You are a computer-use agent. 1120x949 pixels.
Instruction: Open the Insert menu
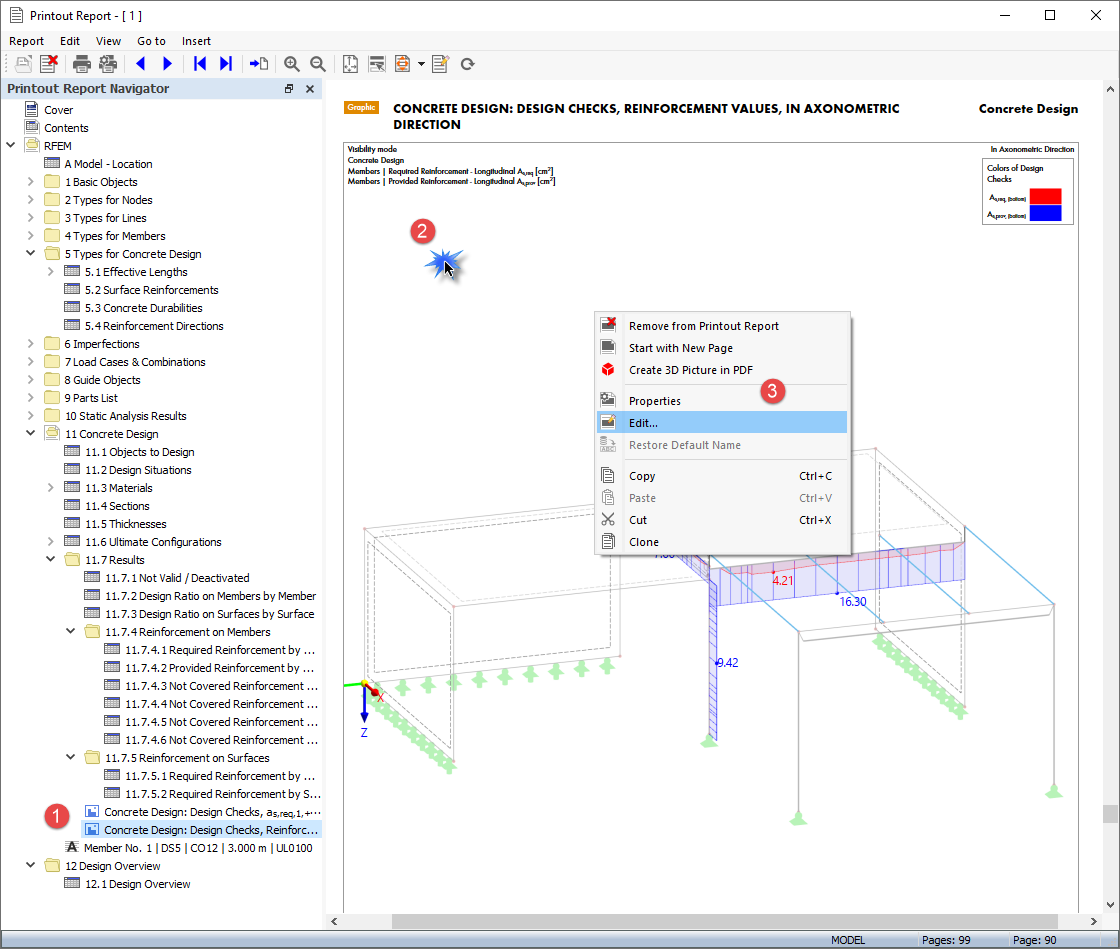point(196,41)
